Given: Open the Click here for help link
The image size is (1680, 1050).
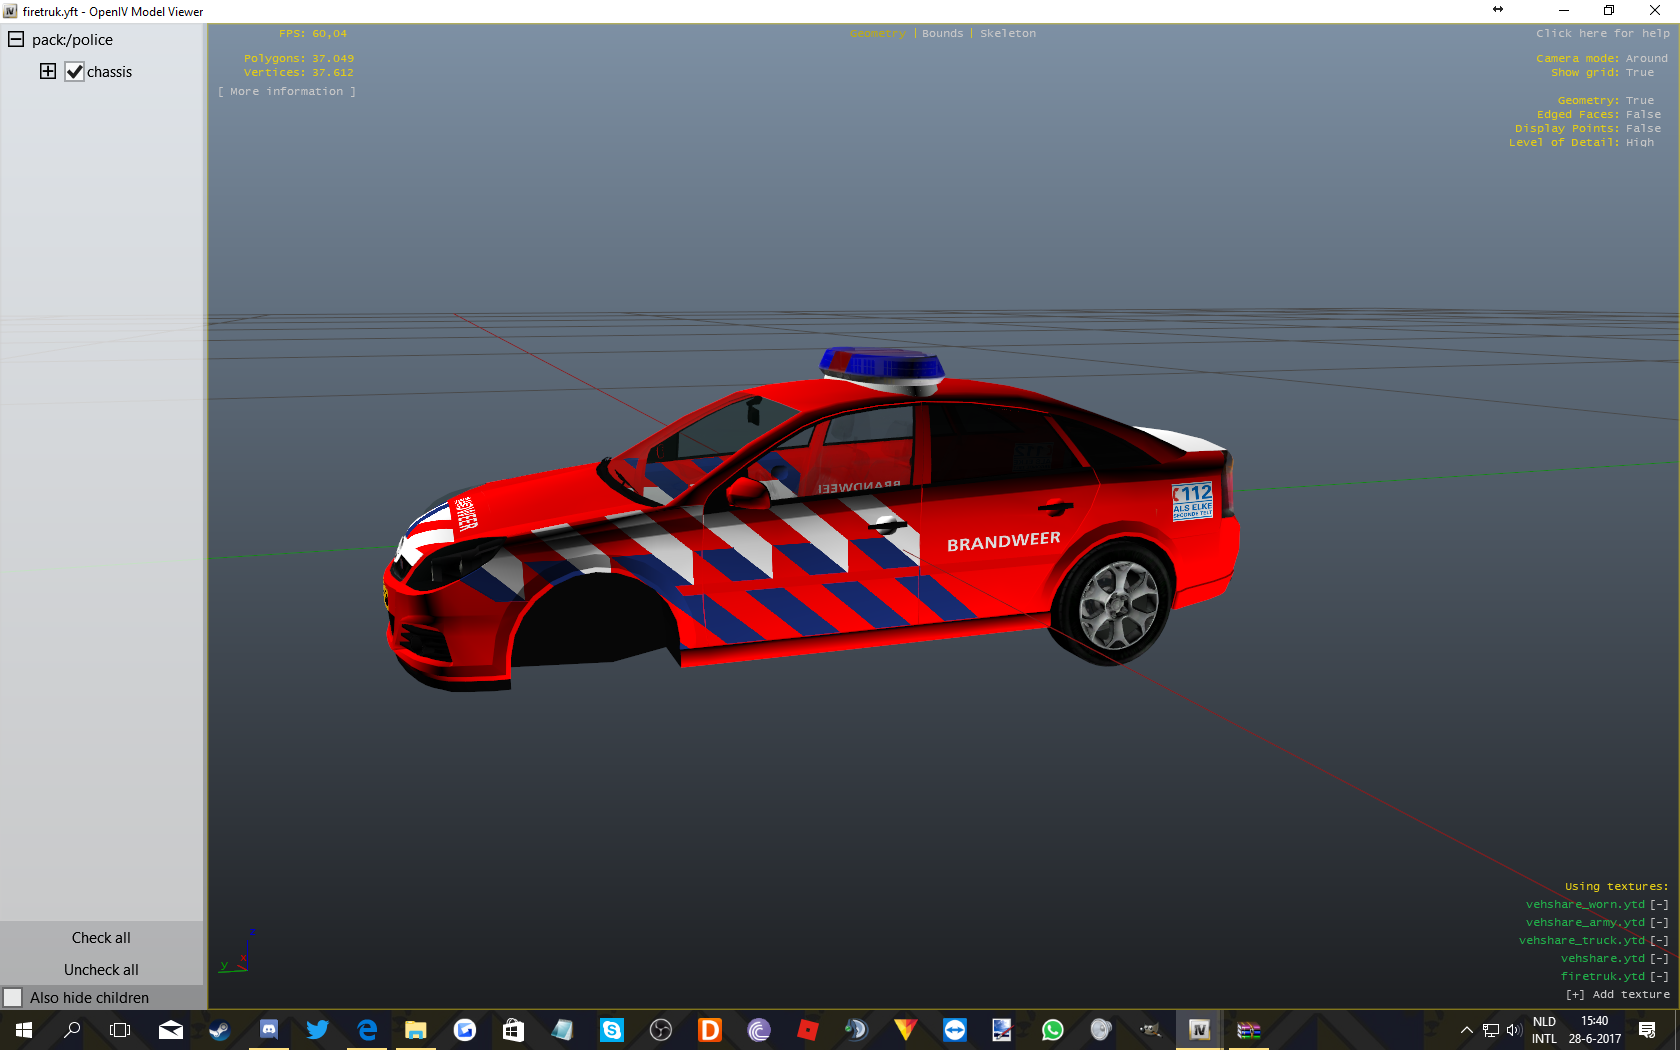Looking at the screenshot, I should [1603, 33].
